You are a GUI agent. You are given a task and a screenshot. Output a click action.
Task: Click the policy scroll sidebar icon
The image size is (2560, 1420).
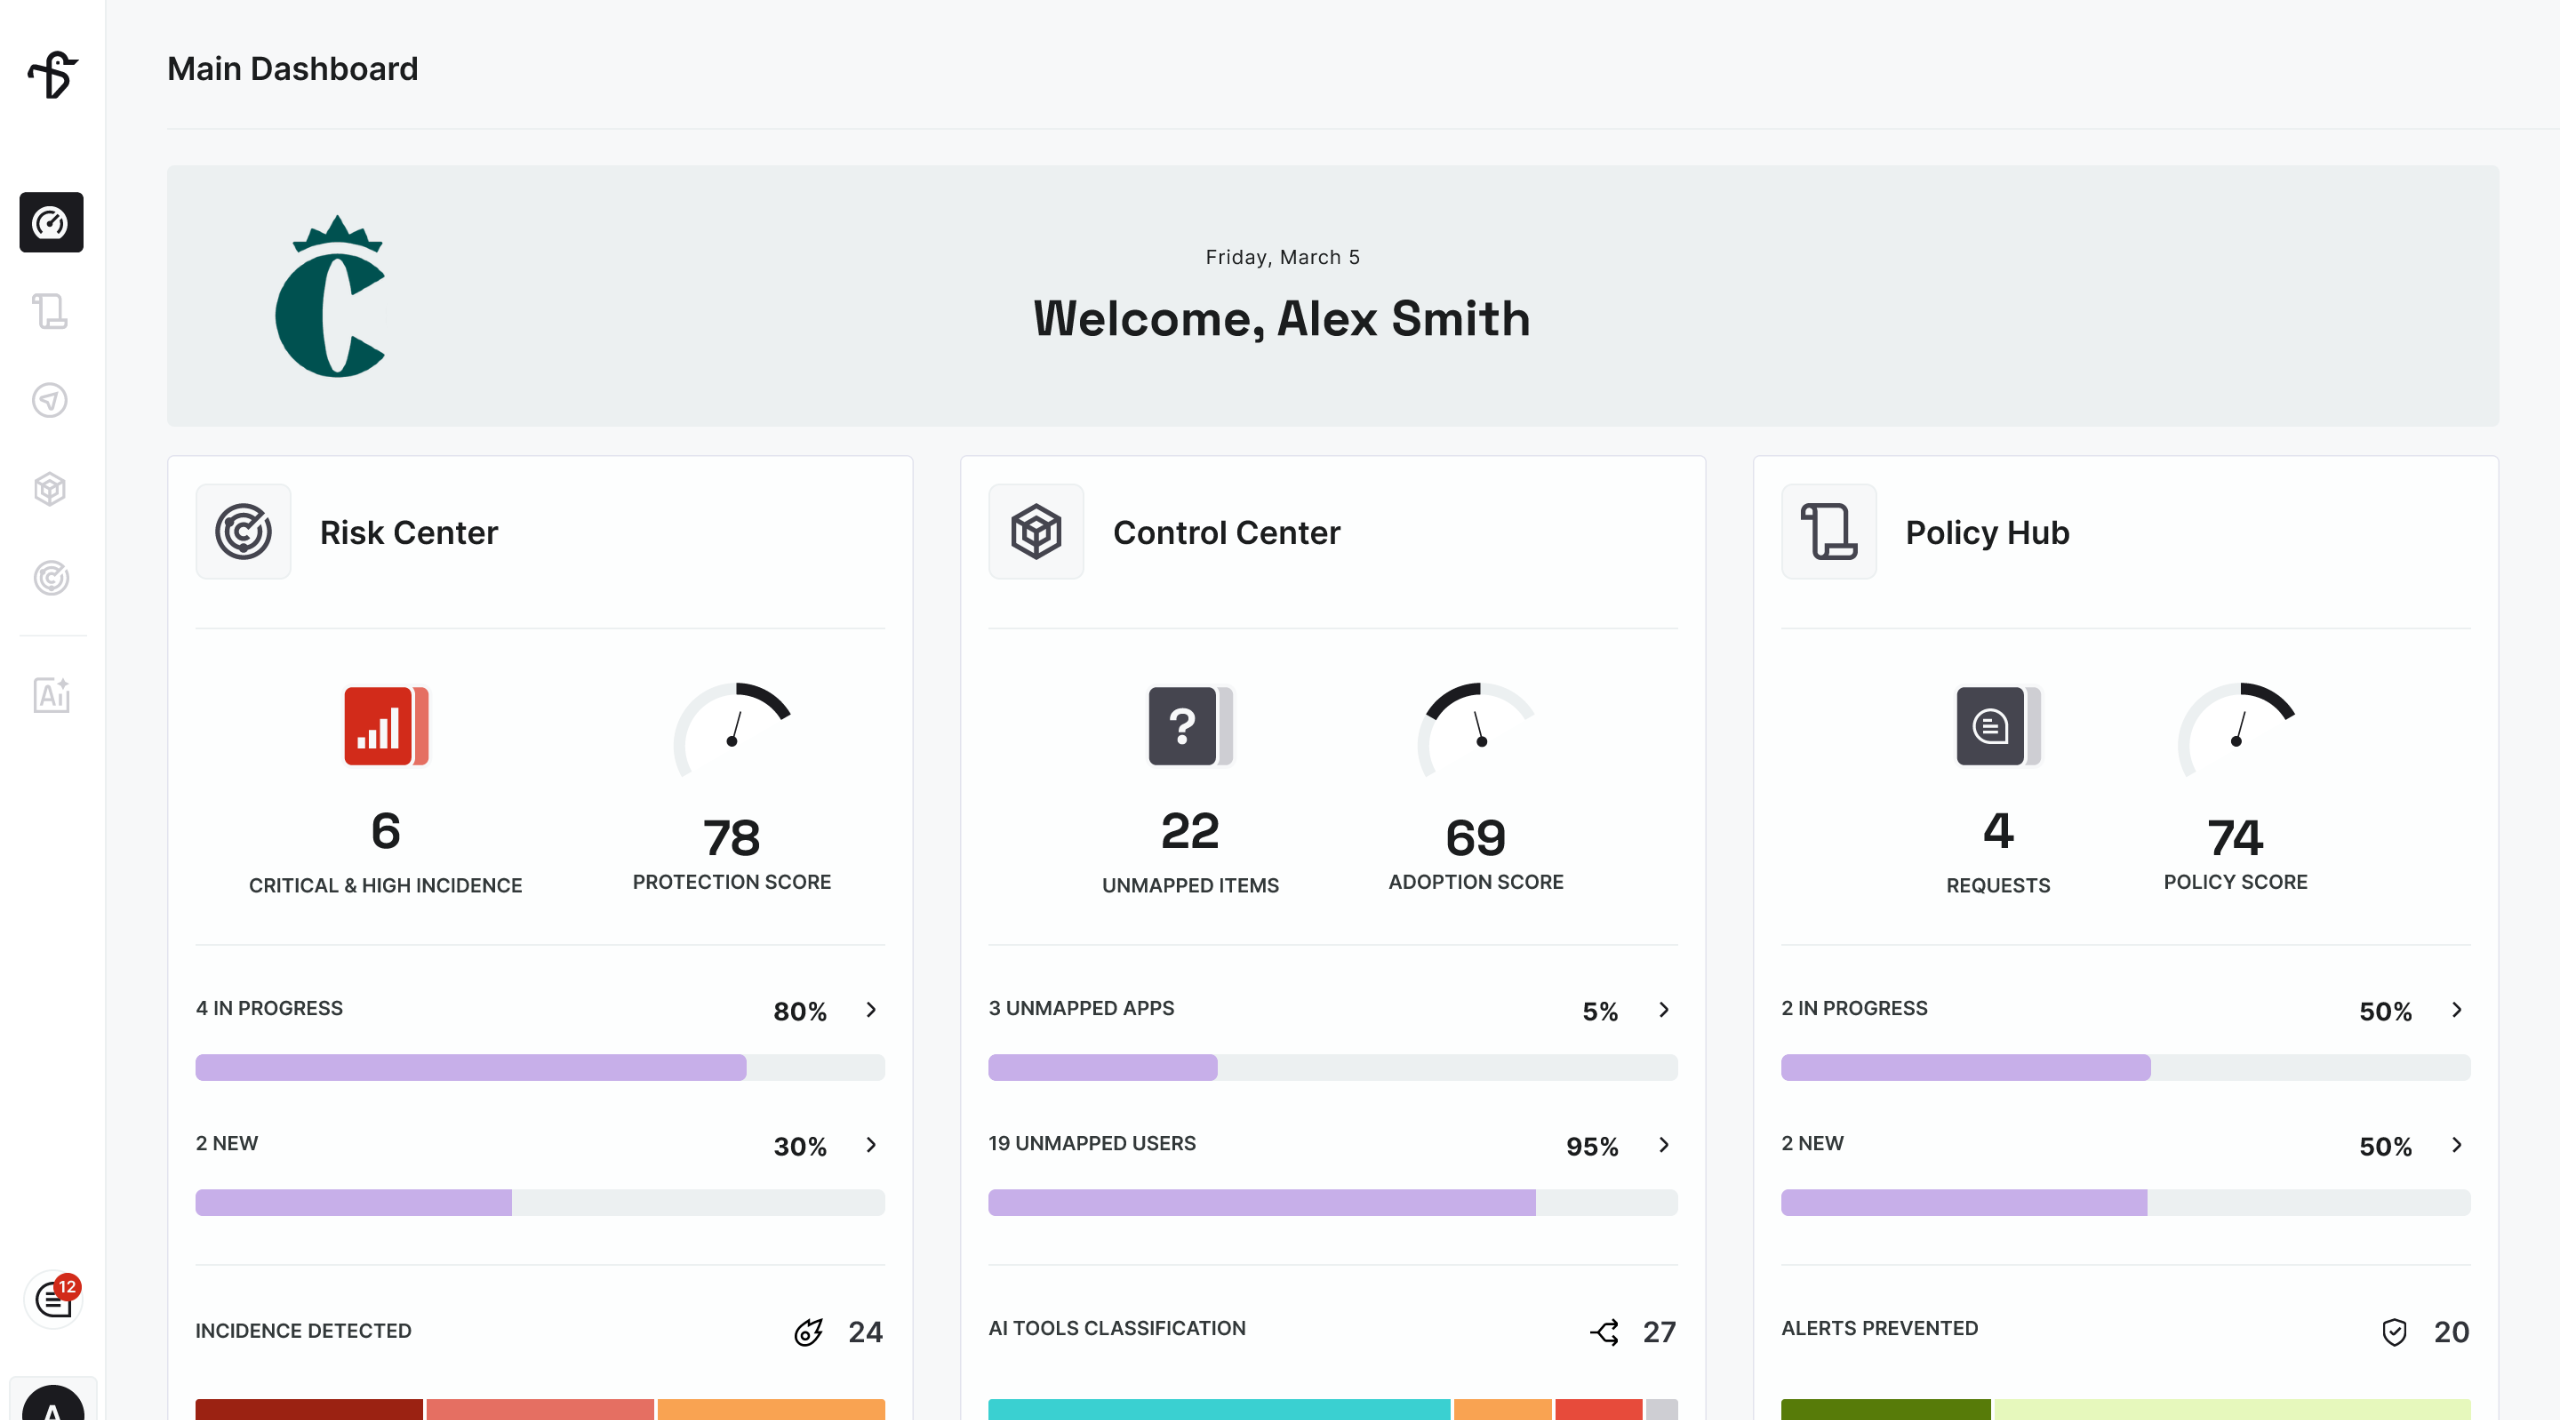point(51,311)
